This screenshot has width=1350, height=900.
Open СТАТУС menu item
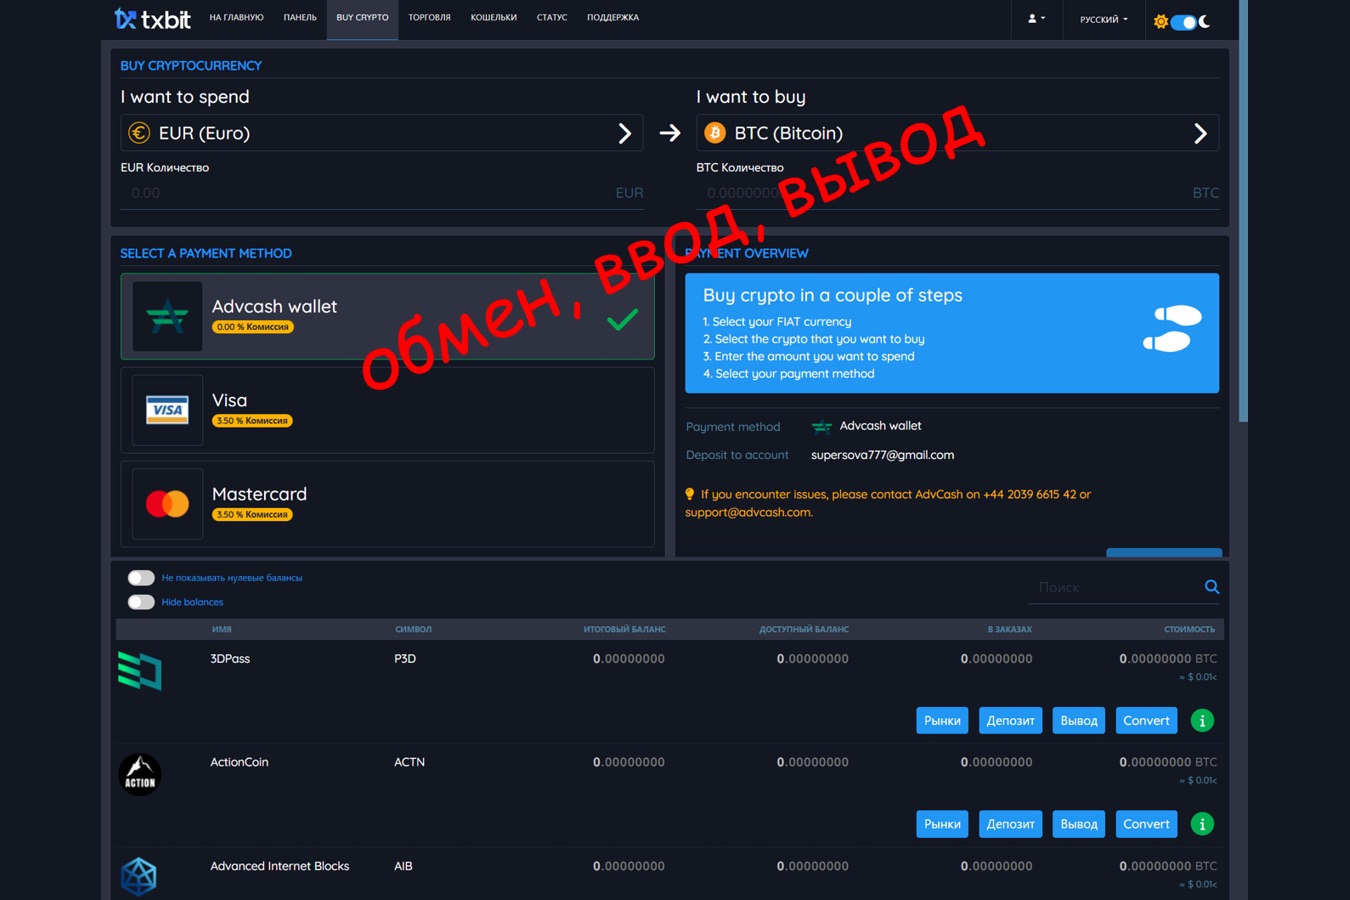coord(552,18)
